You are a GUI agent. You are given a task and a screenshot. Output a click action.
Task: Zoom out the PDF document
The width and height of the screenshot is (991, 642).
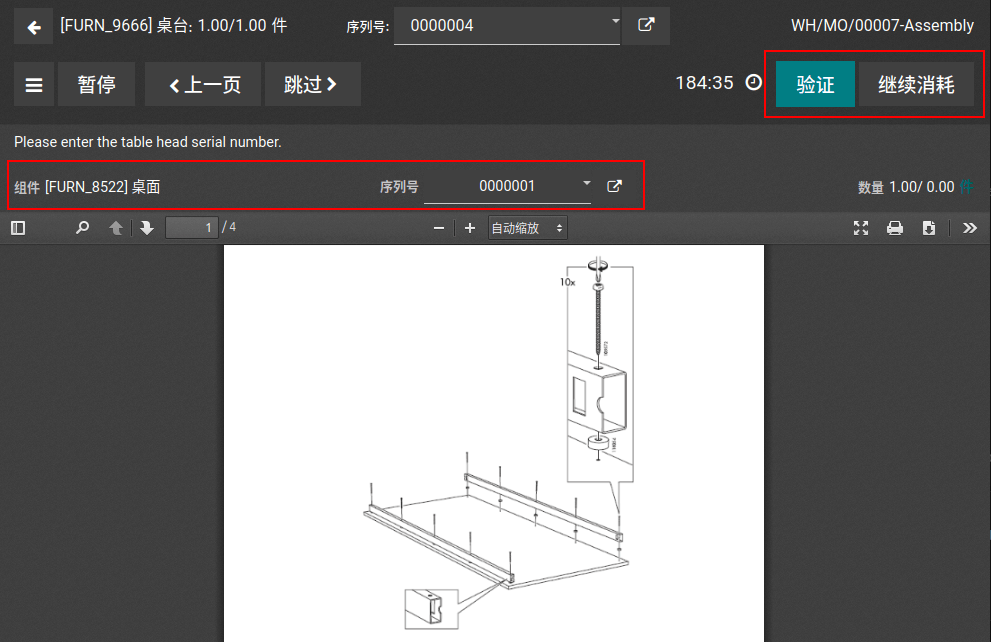point(438,228)
